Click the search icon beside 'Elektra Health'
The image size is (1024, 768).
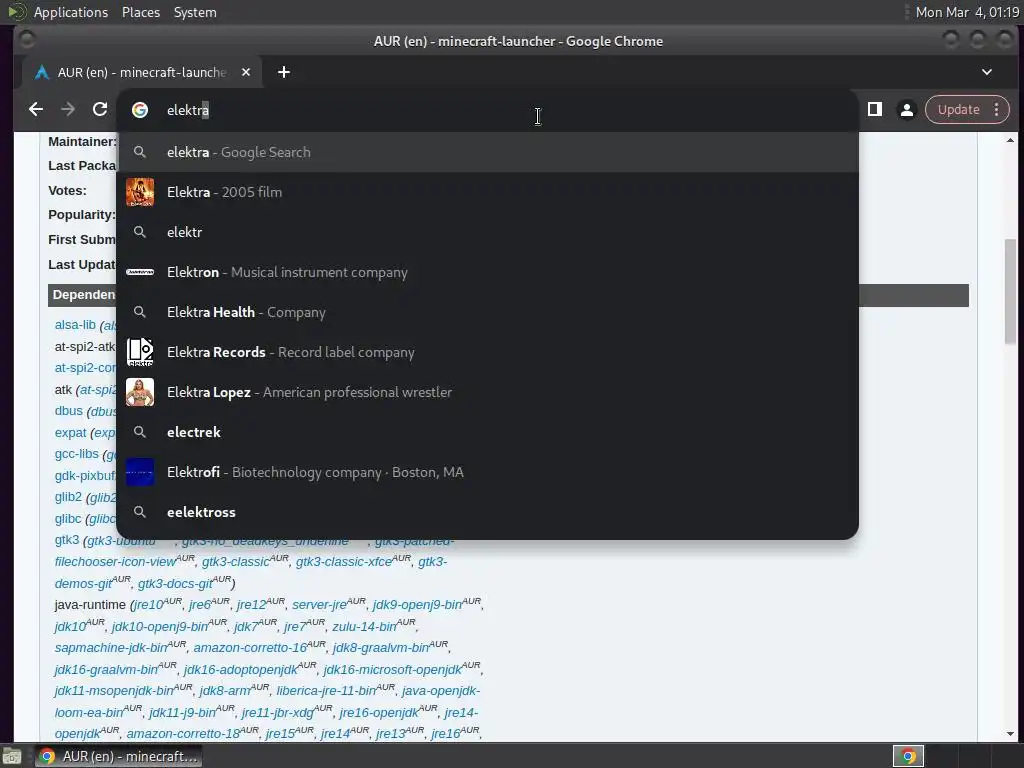[140, 312]
